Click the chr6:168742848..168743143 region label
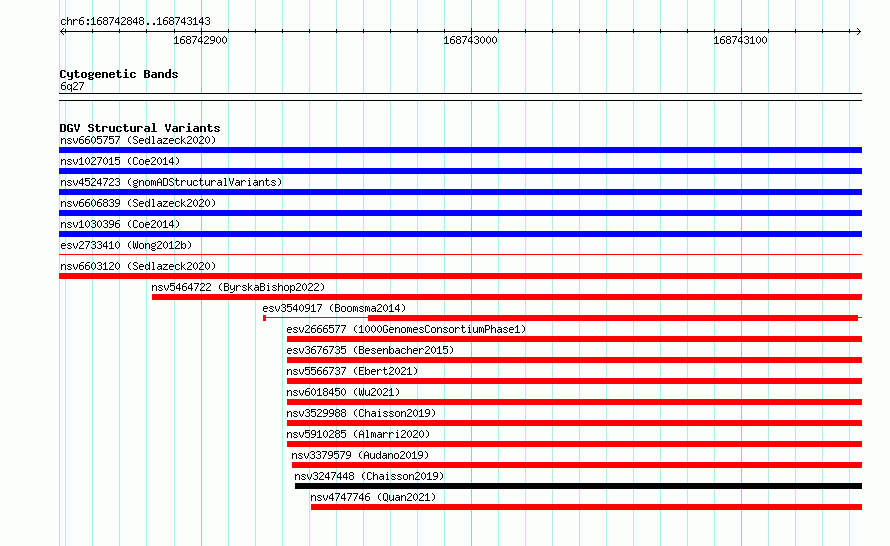 [x=135, y=22]
